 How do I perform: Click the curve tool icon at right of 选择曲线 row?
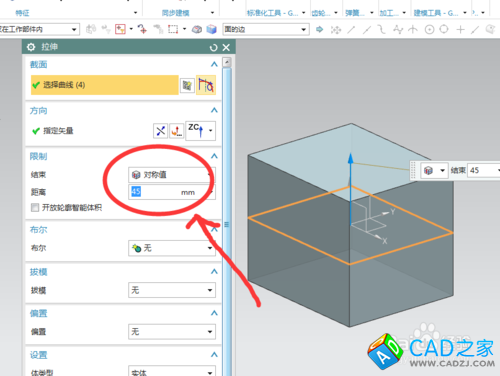pyautogui.click(x=206, y=85)
